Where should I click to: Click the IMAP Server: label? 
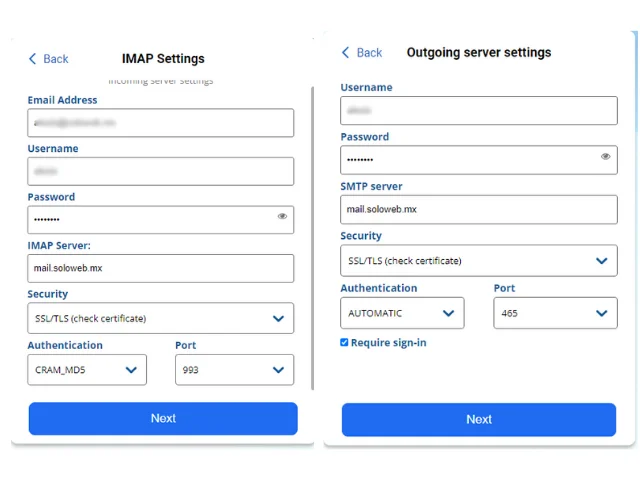tap(59, 246)
